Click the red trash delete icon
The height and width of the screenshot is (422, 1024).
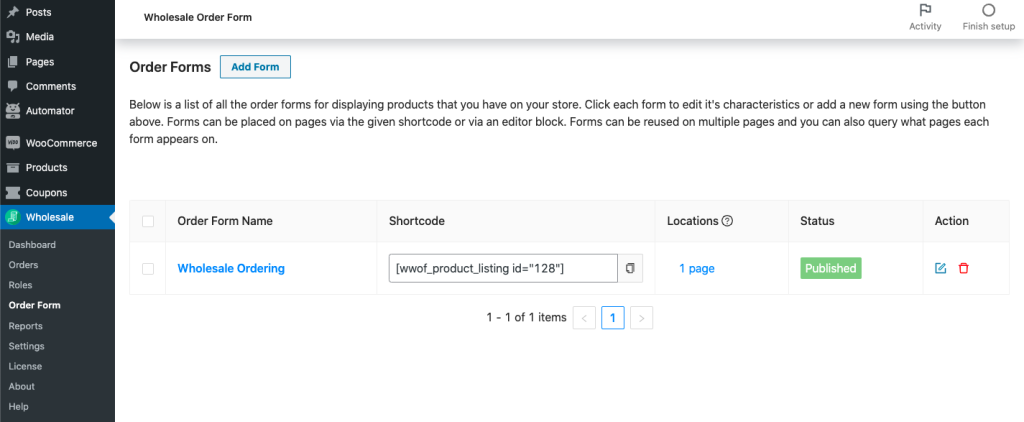(x=963, y=268)
